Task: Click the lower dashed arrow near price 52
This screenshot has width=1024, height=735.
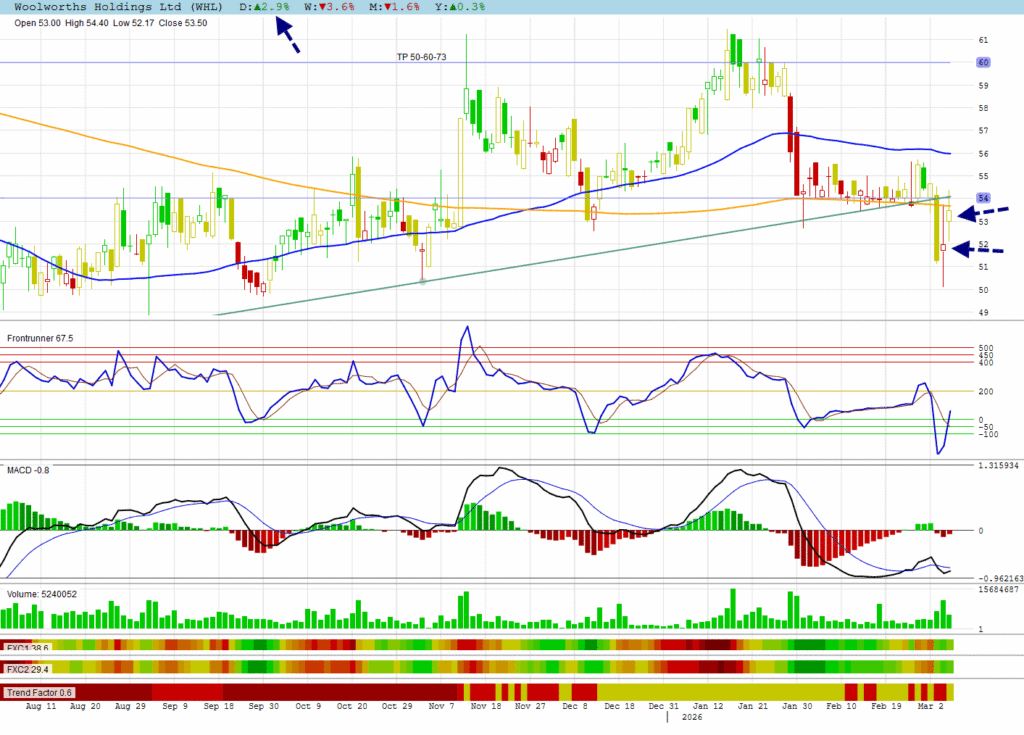Action: tap(978, 250)
